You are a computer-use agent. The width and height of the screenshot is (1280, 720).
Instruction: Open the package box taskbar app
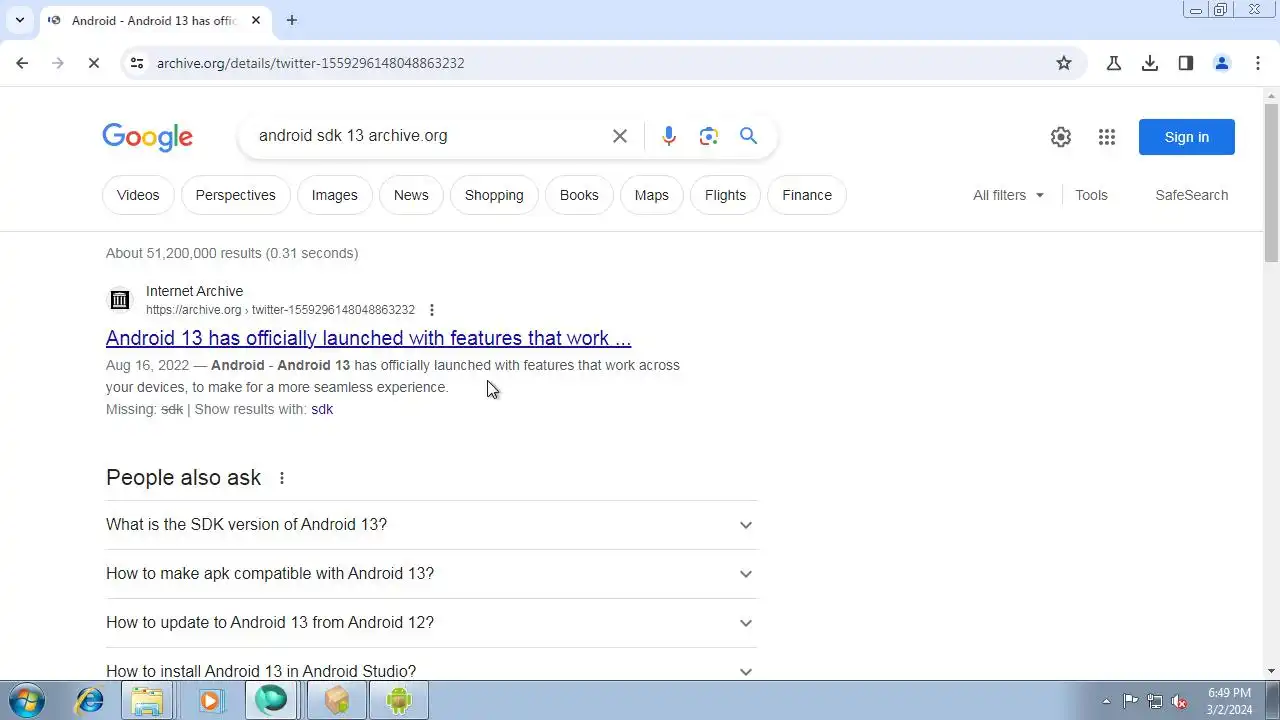pos(337,700)
